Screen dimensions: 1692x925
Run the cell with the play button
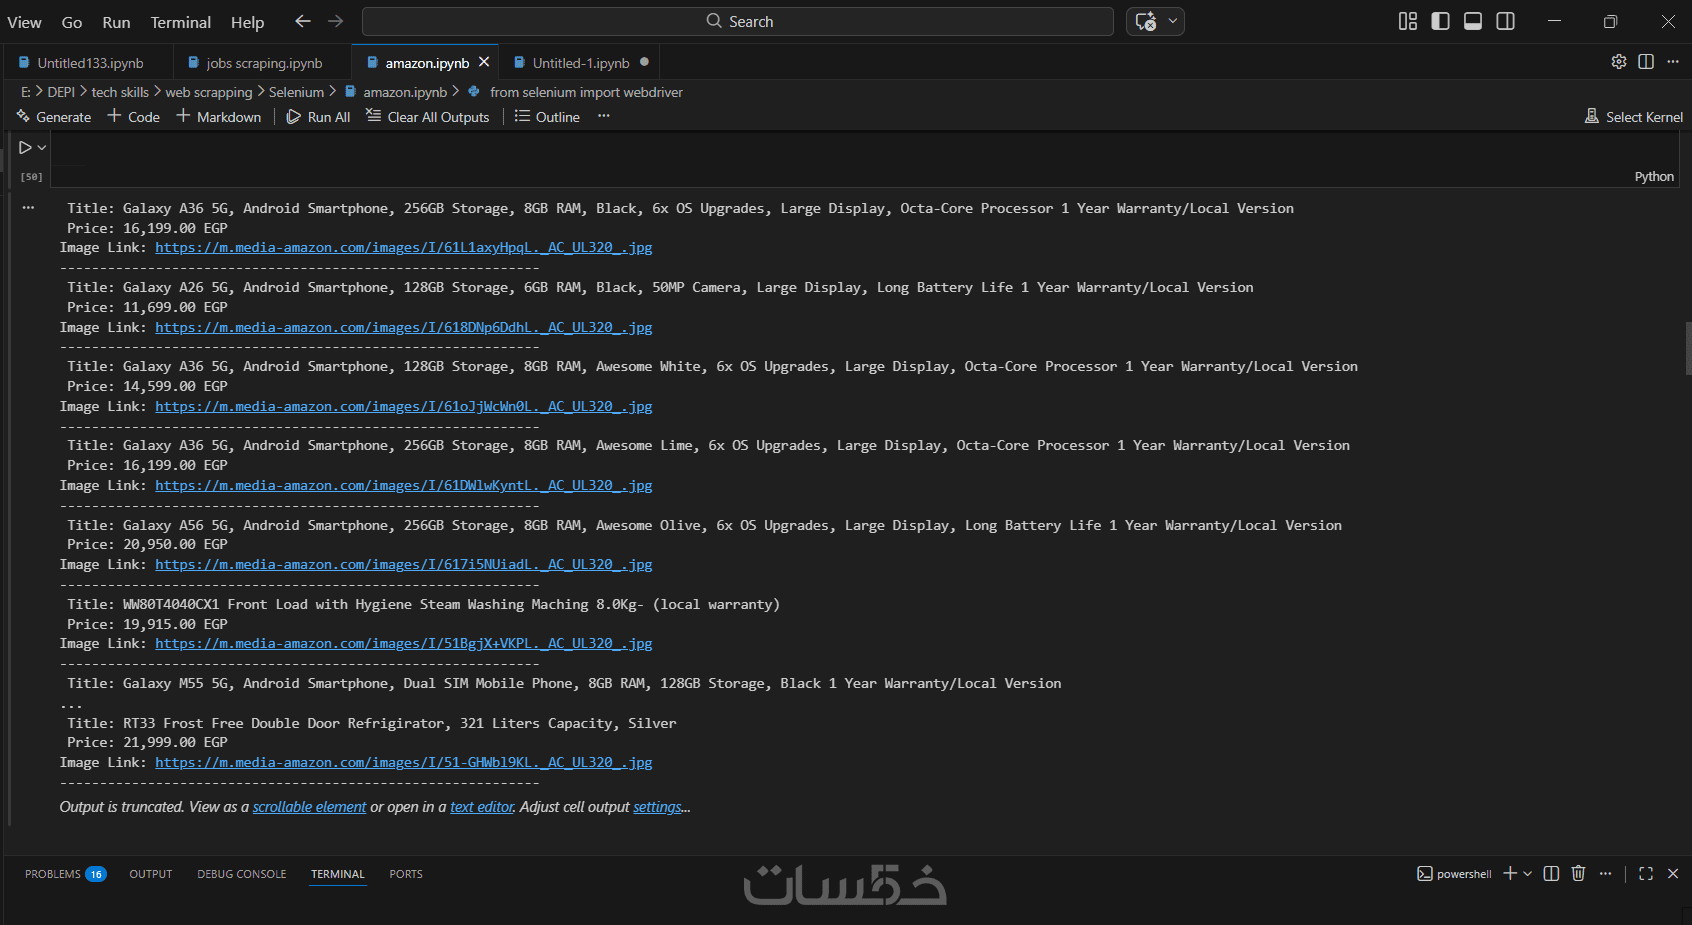coord(25,147)
